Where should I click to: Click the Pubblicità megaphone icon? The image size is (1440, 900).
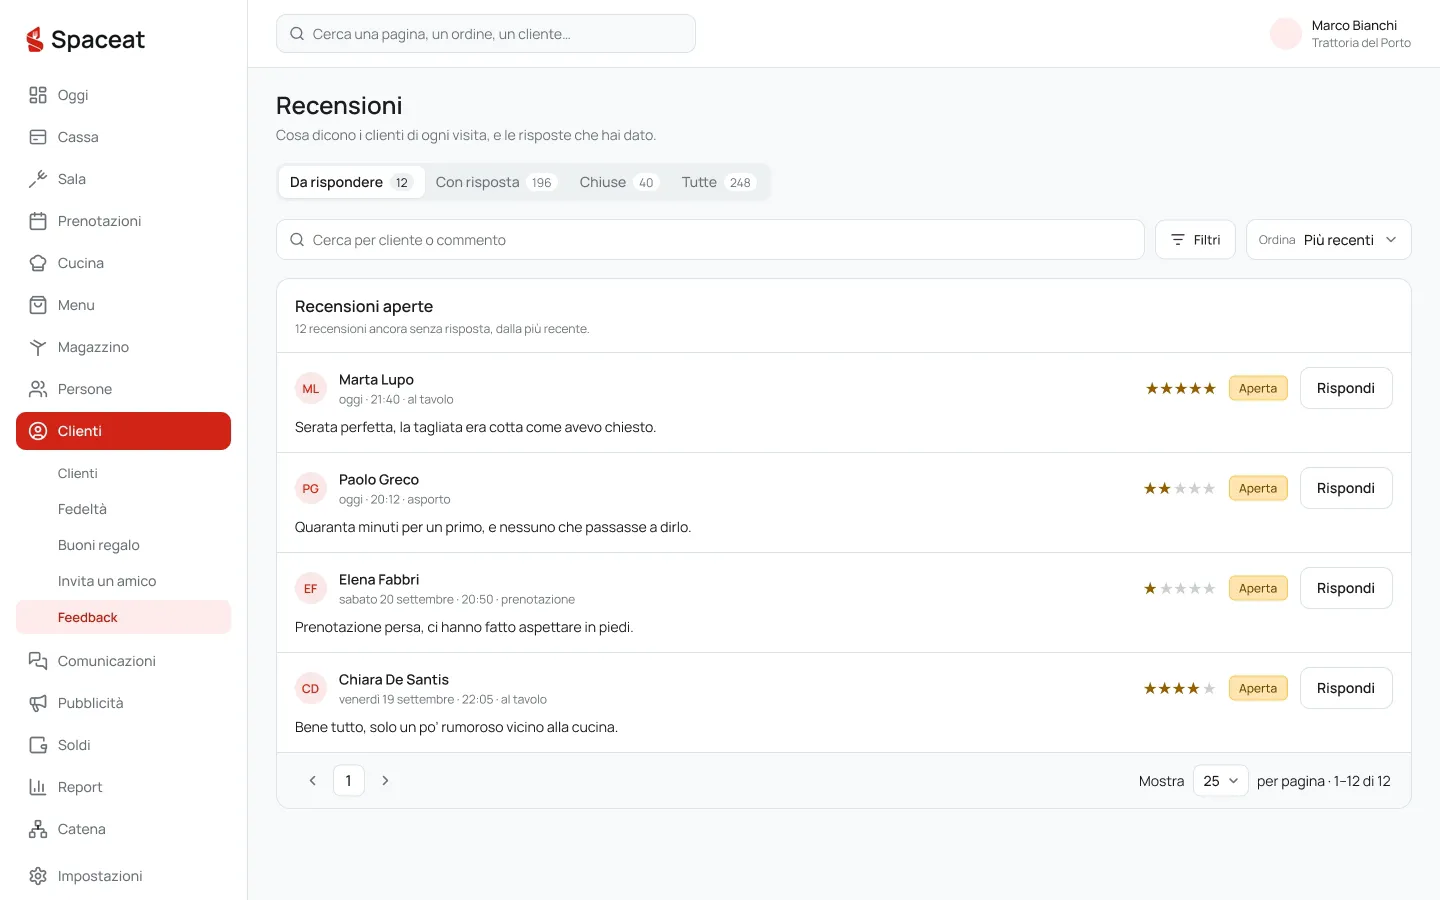(38, 703)
